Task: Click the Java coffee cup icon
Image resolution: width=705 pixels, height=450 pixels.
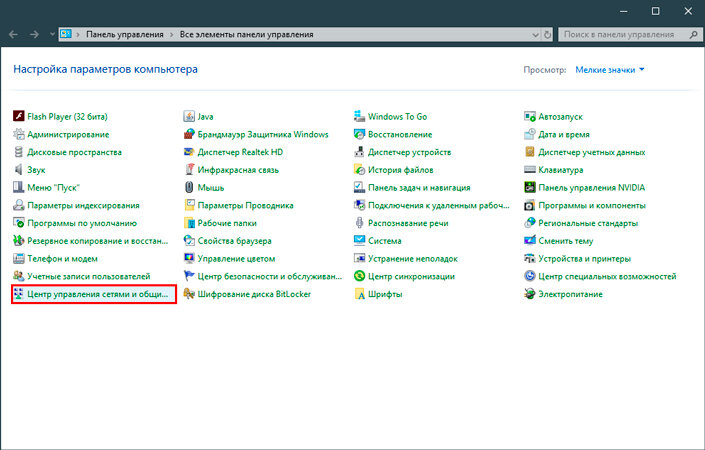Action: point(189,116)
